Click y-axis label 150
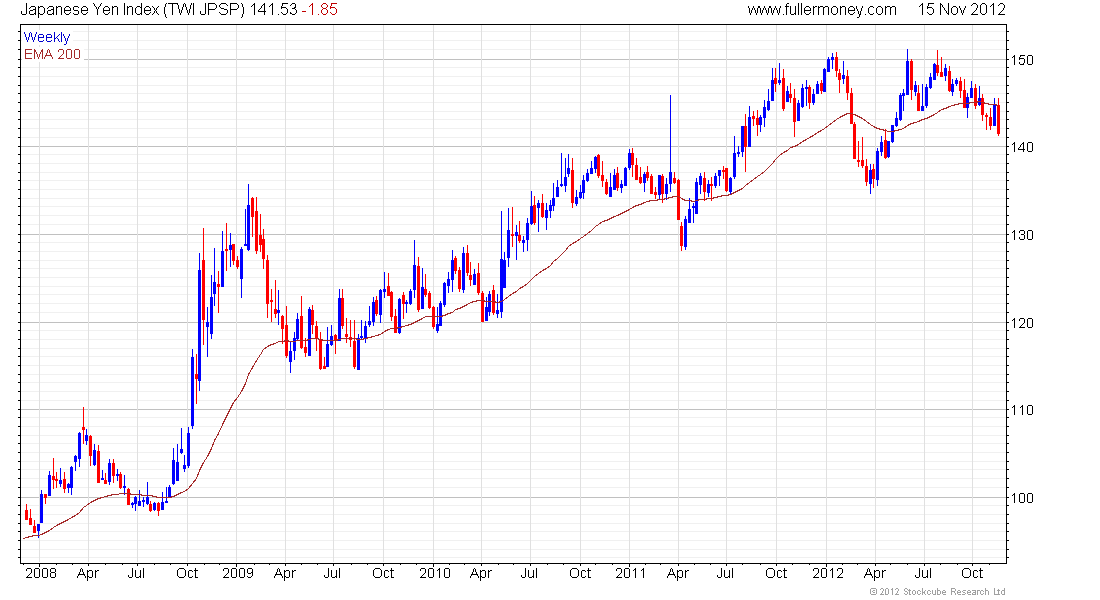The height and width of the screenshot is (600, 1100). tap(1023, 60)
